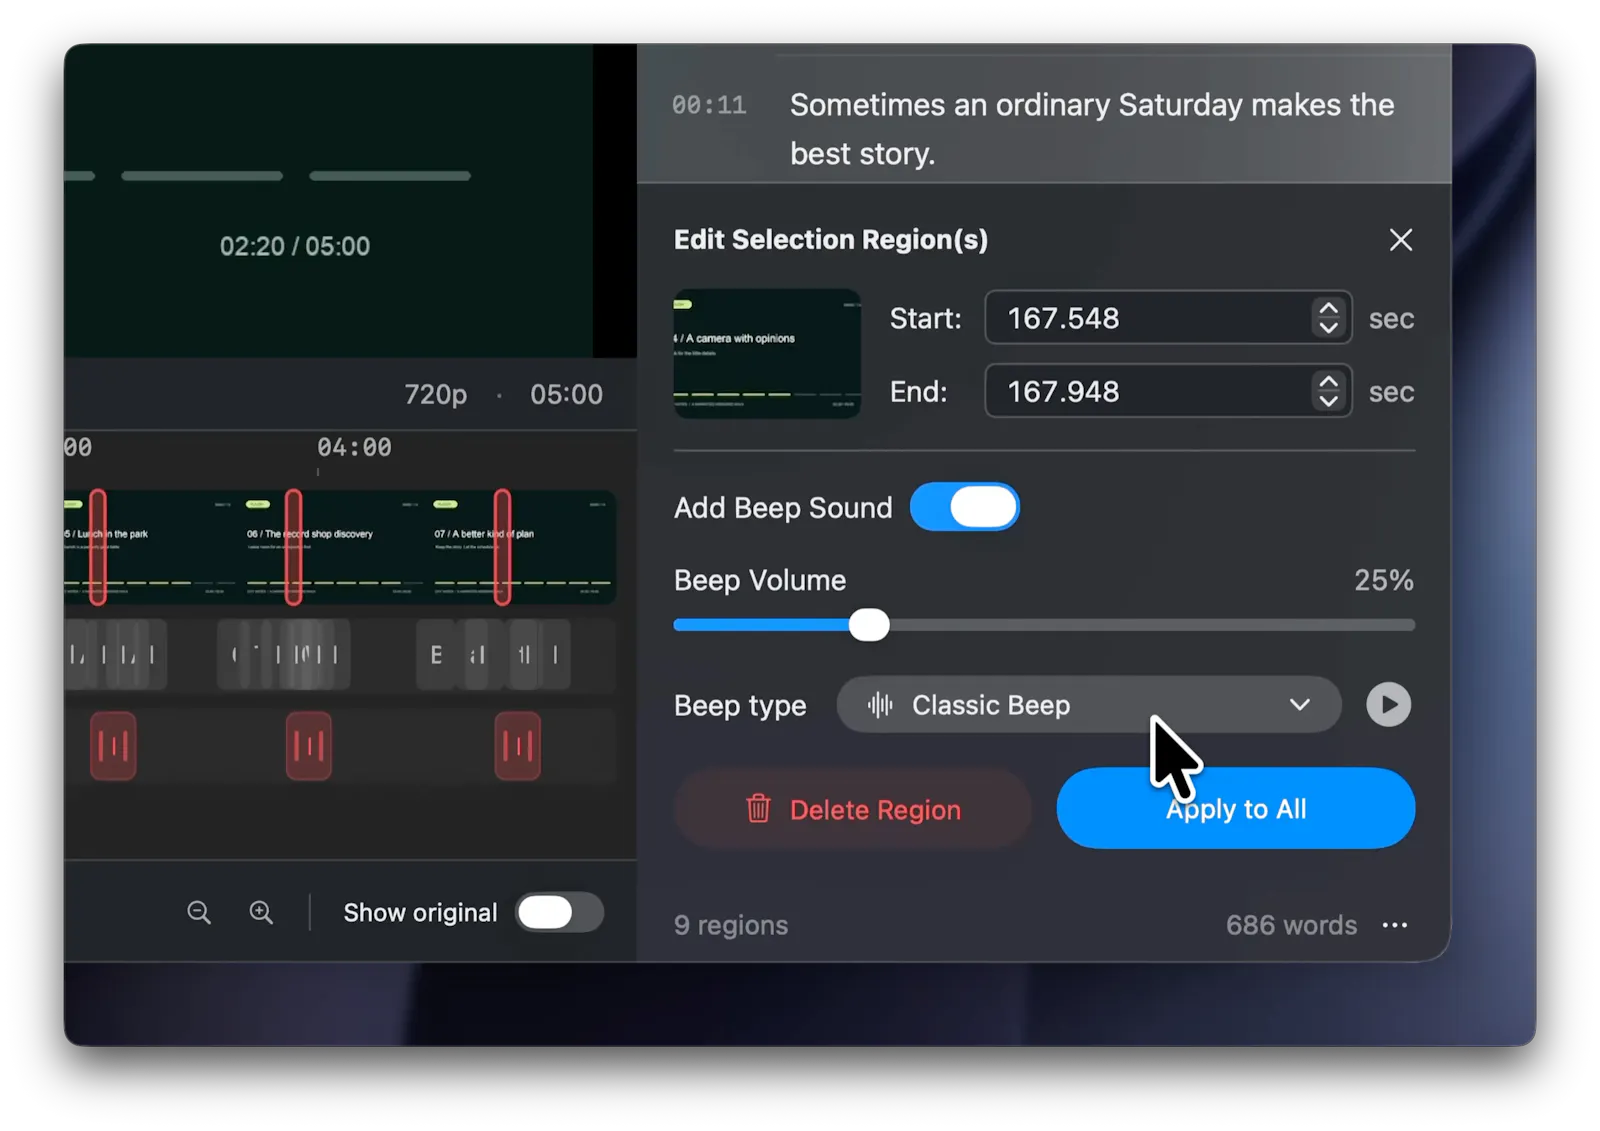Screen dimensions: 1600x1131
Task: Click the 05:00 duration label
Action: [x=566, y=394]
